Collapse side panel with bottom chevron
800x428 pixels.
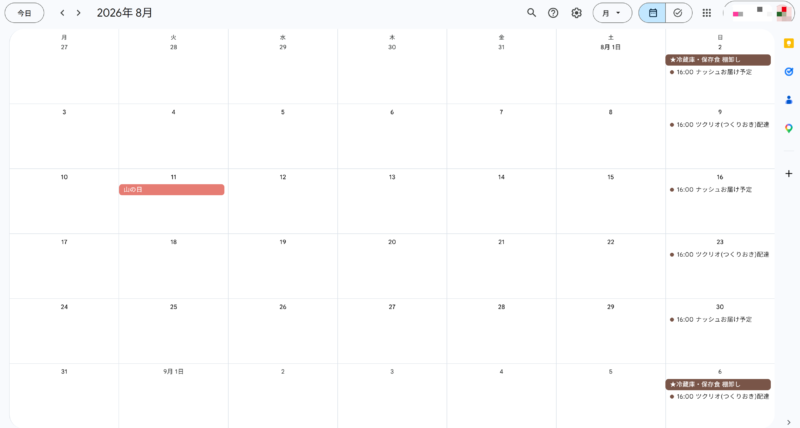coord(789,420)
